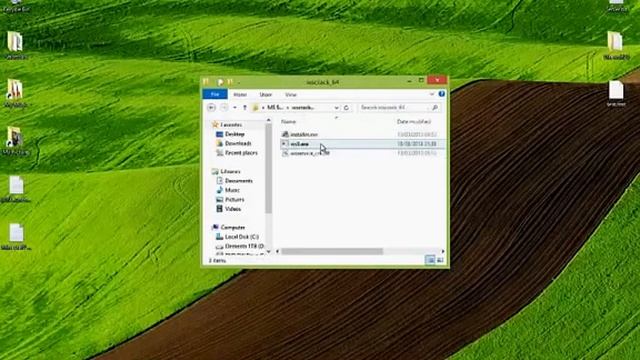Sort files by Name column header

tap(288, 122)
